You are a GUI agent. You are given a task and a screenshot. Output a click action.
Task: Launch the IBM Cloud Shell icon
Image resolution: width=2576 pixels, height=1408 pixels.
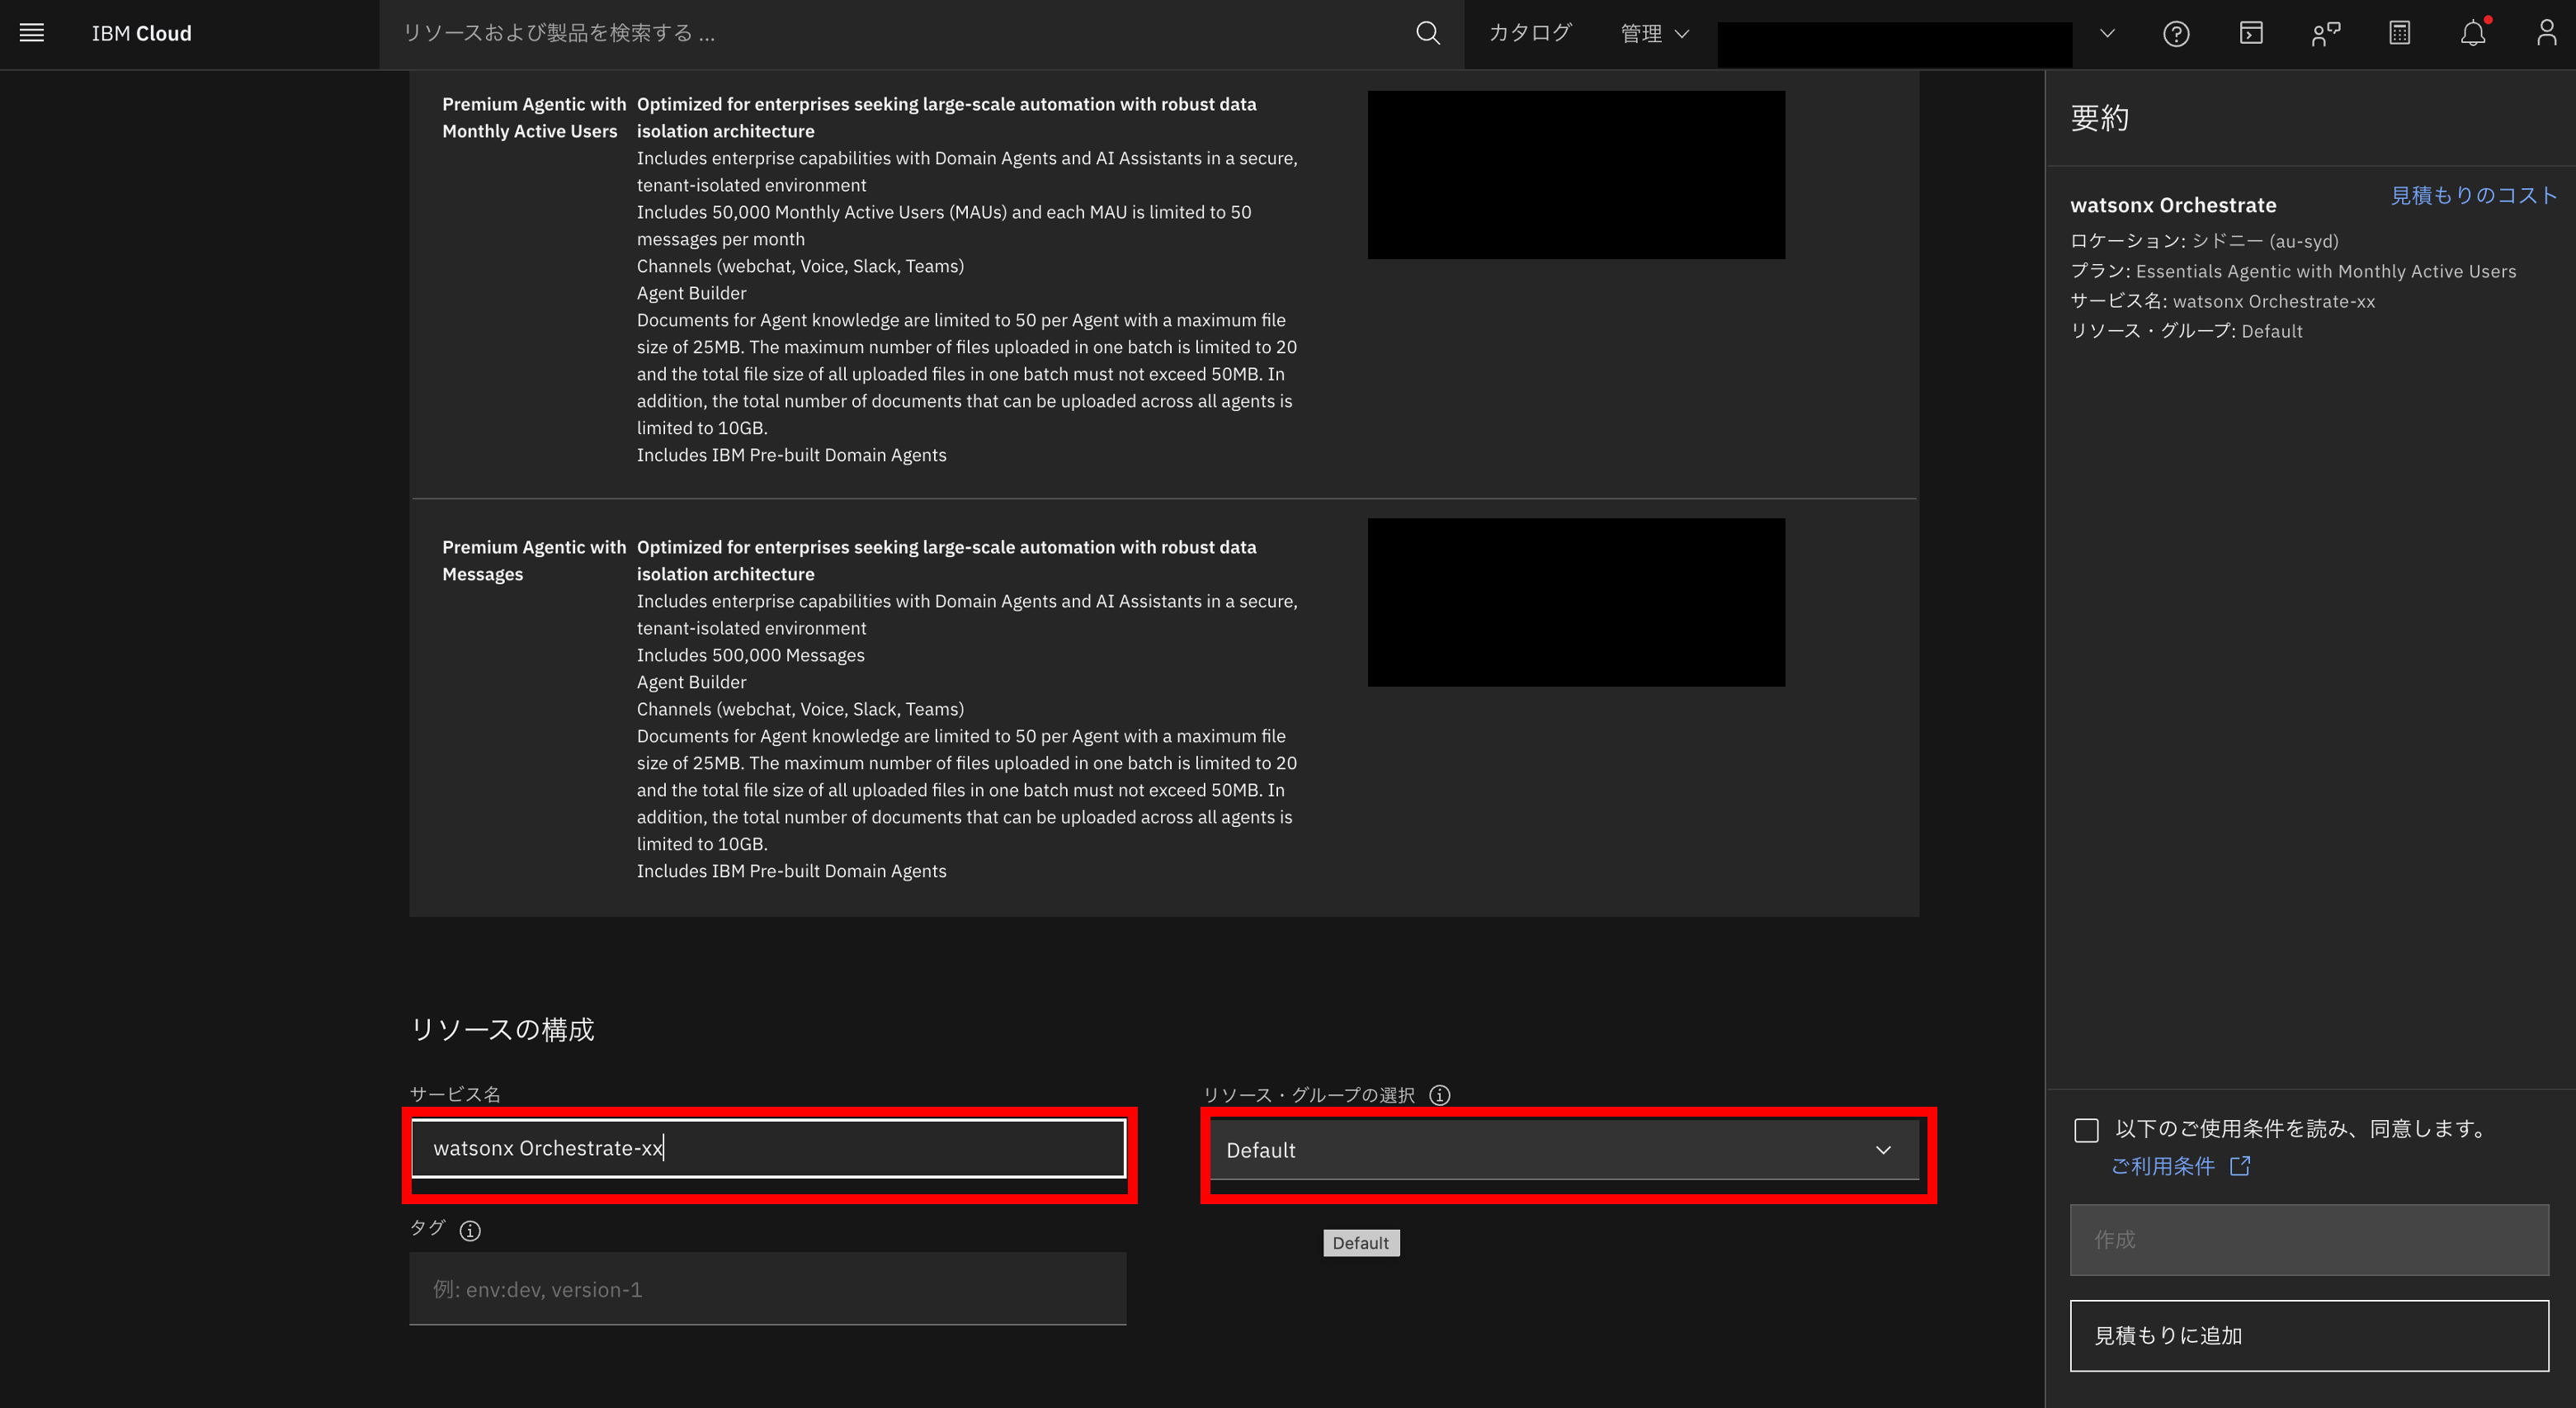pyautogui.click(x=2250, y=34)
